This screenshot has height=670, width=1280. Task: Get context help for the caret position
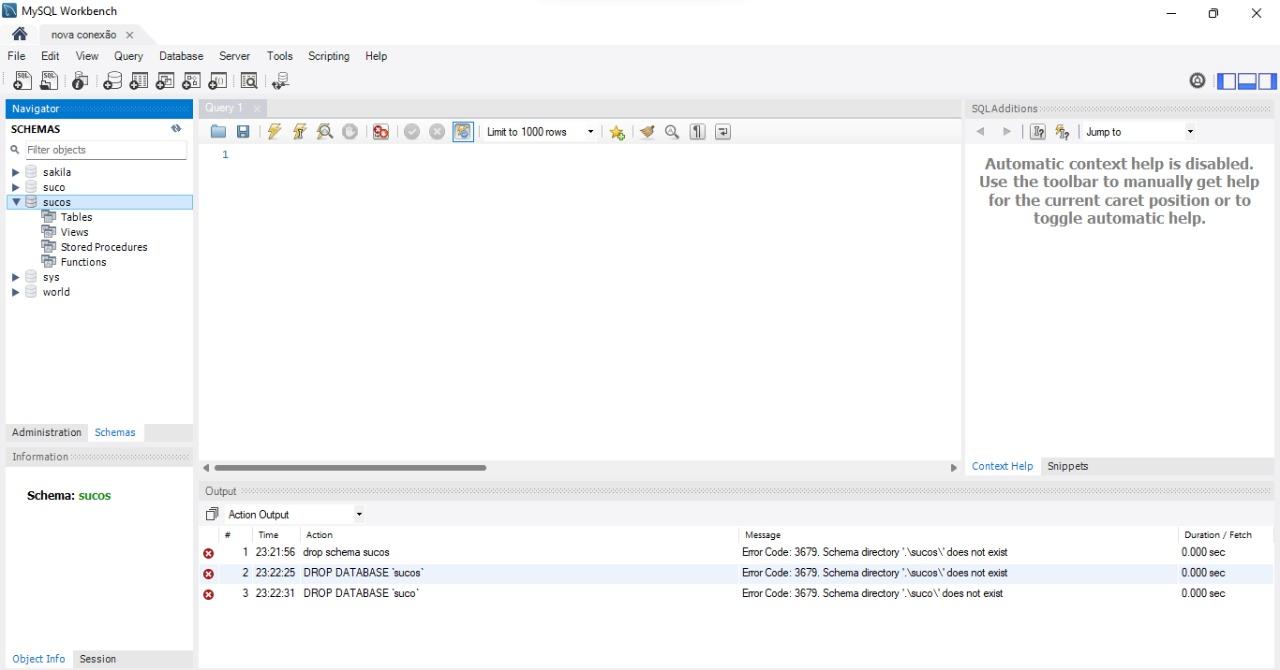pos(1038,132)
